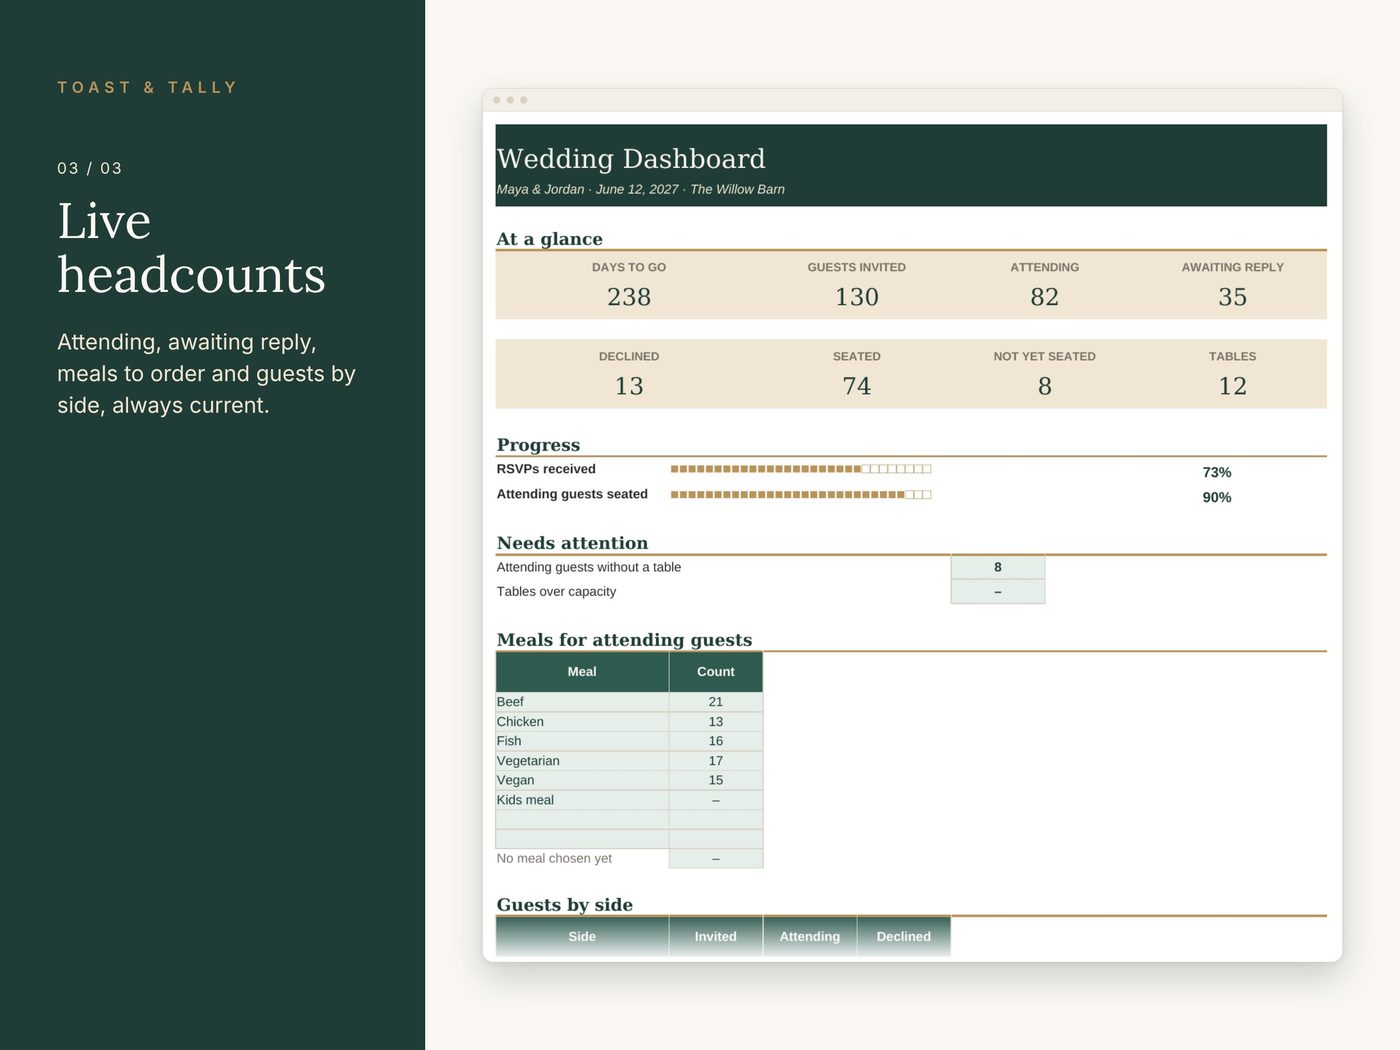The width and height of the screenshot is (1400, 1050).
Task: Click the Awaiting Reply count 35
Action: click(x=1233, y=297)
